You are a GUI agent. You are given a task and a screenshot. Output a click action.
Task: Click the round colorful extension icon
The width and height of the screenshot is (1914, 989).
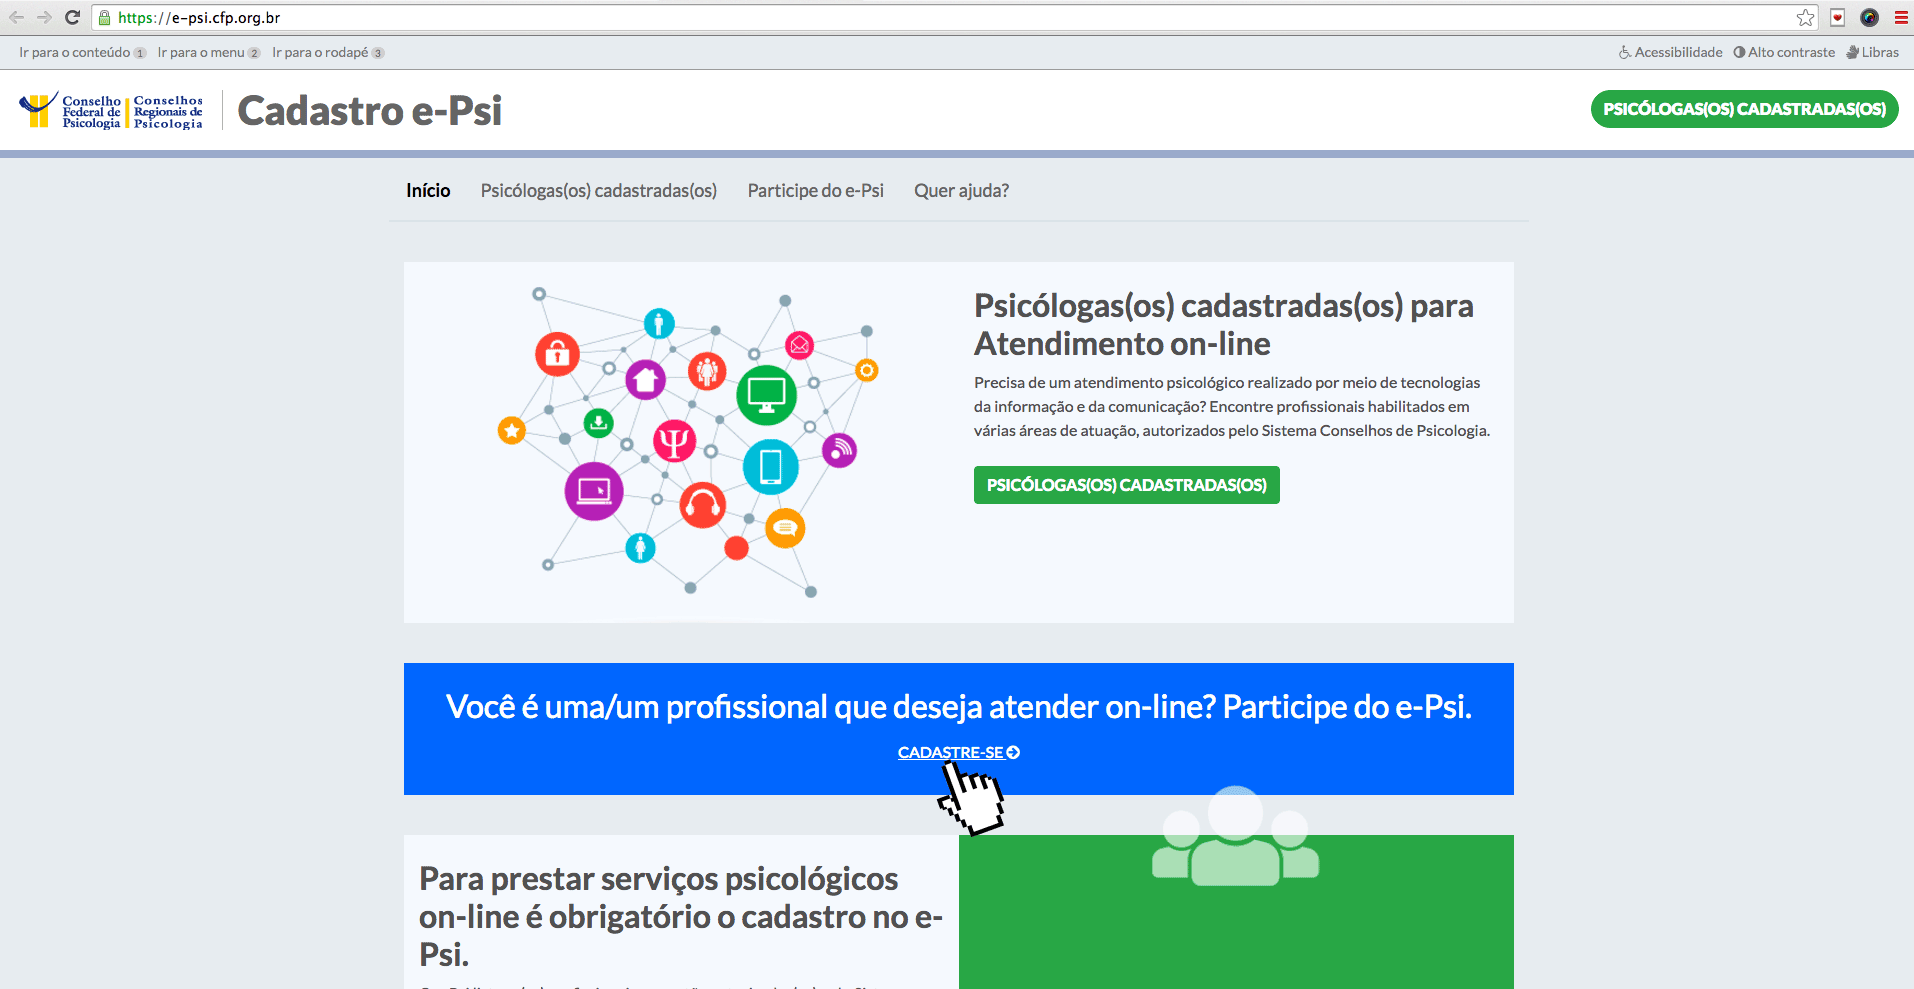pos(1869,17)
